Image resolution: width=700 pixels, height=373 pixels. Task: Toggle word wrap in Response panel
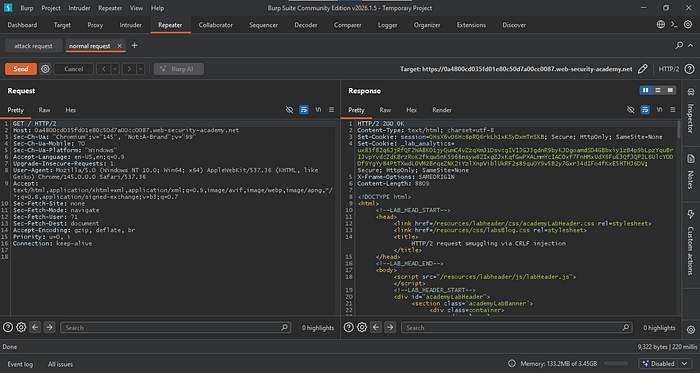click(x=645, y=110)
